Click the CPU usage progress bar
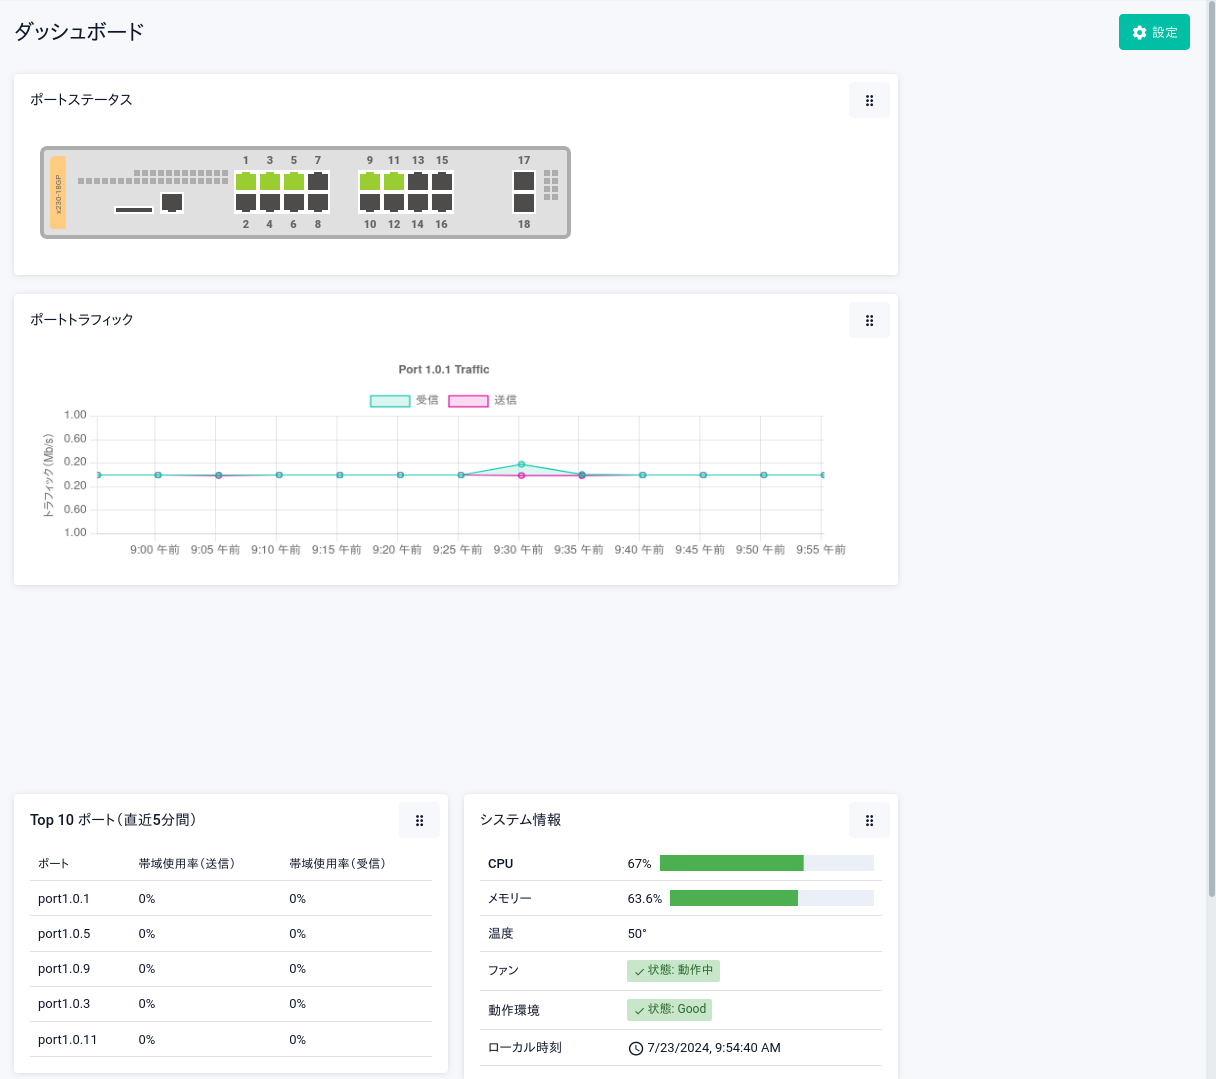 click(766, 863)
